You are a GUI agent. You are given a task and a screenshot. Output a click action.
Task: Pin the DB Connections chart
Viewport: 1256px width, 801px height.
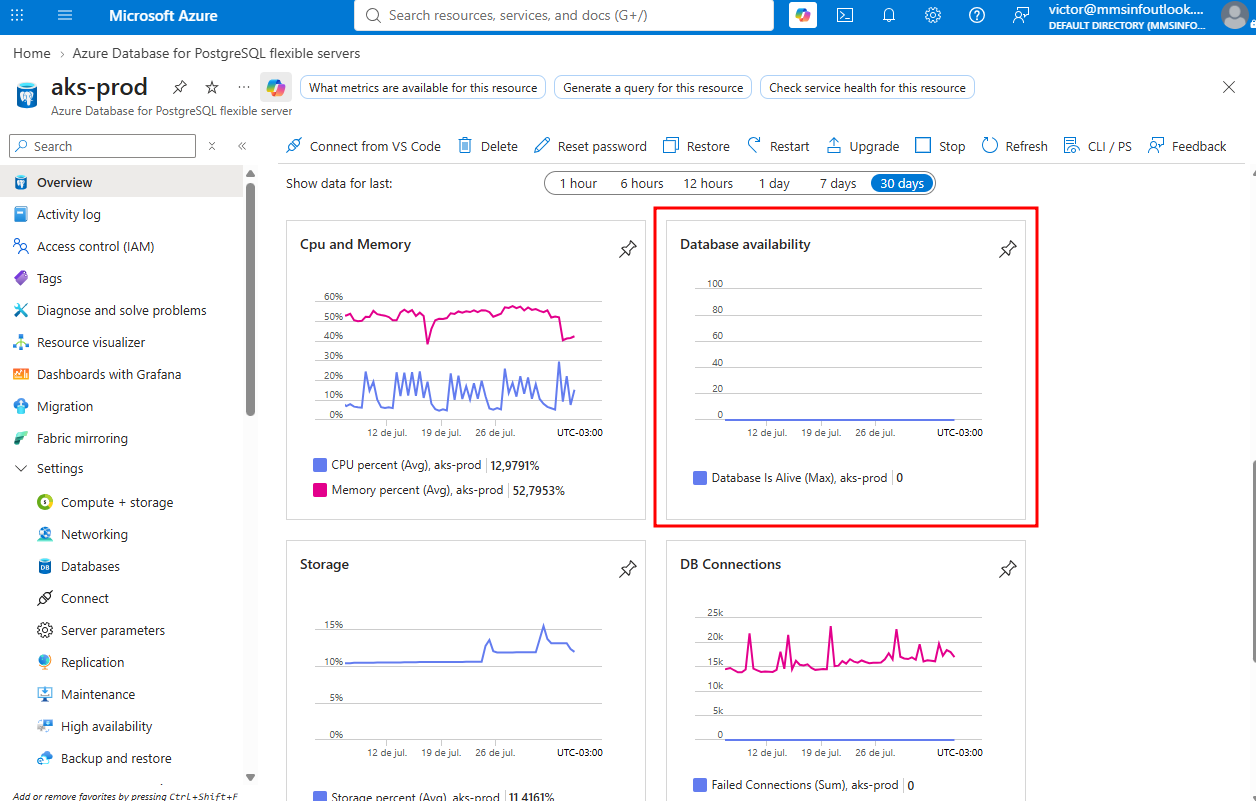pyautogui.click(x=1007, y=569)
